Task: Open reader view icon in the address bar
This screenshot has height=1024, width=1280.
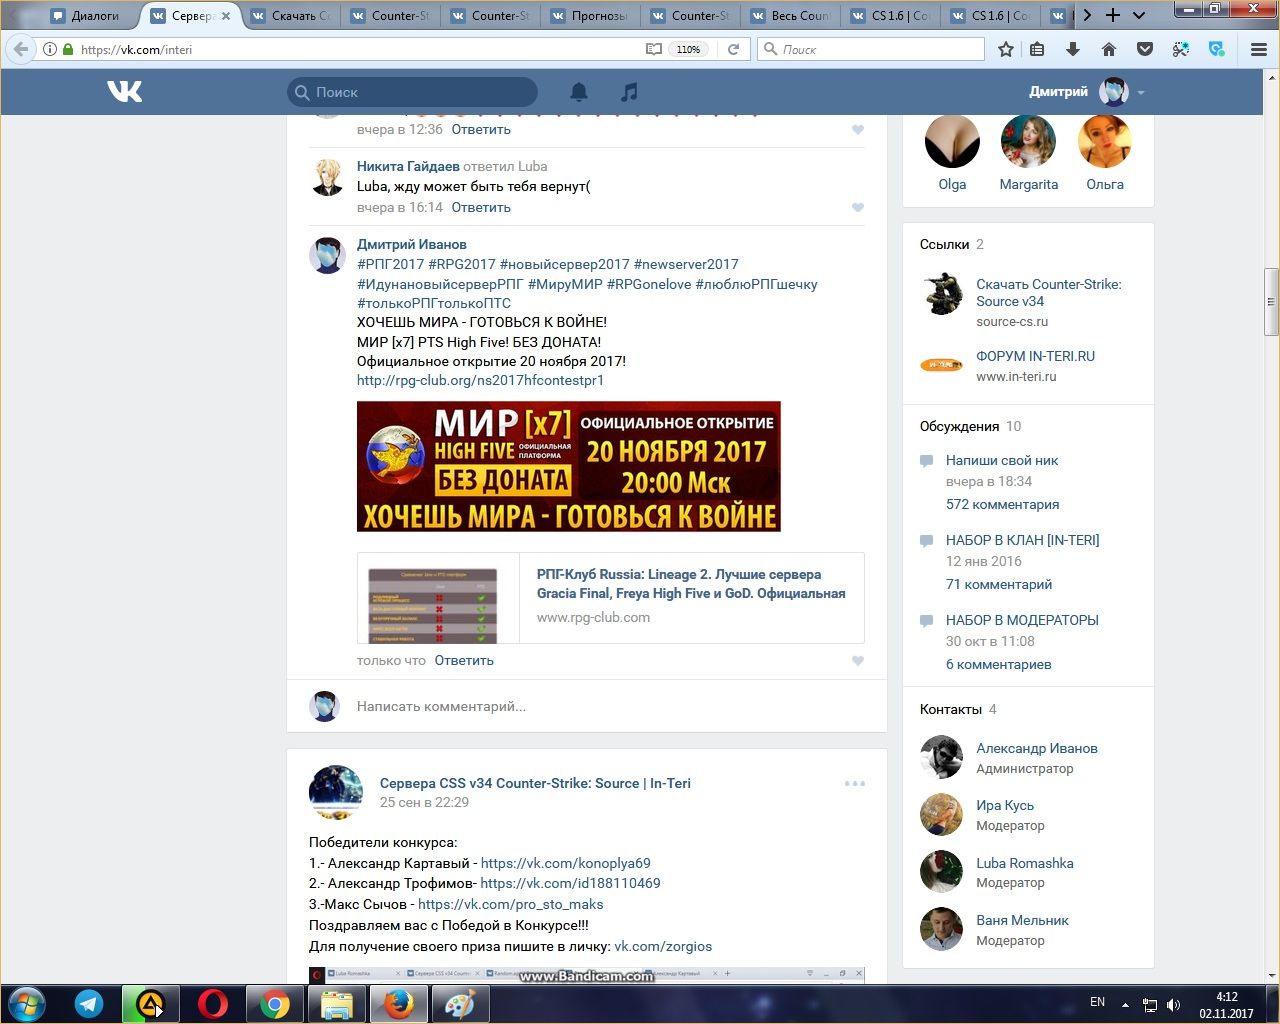Action: click(x=654, y=49)
